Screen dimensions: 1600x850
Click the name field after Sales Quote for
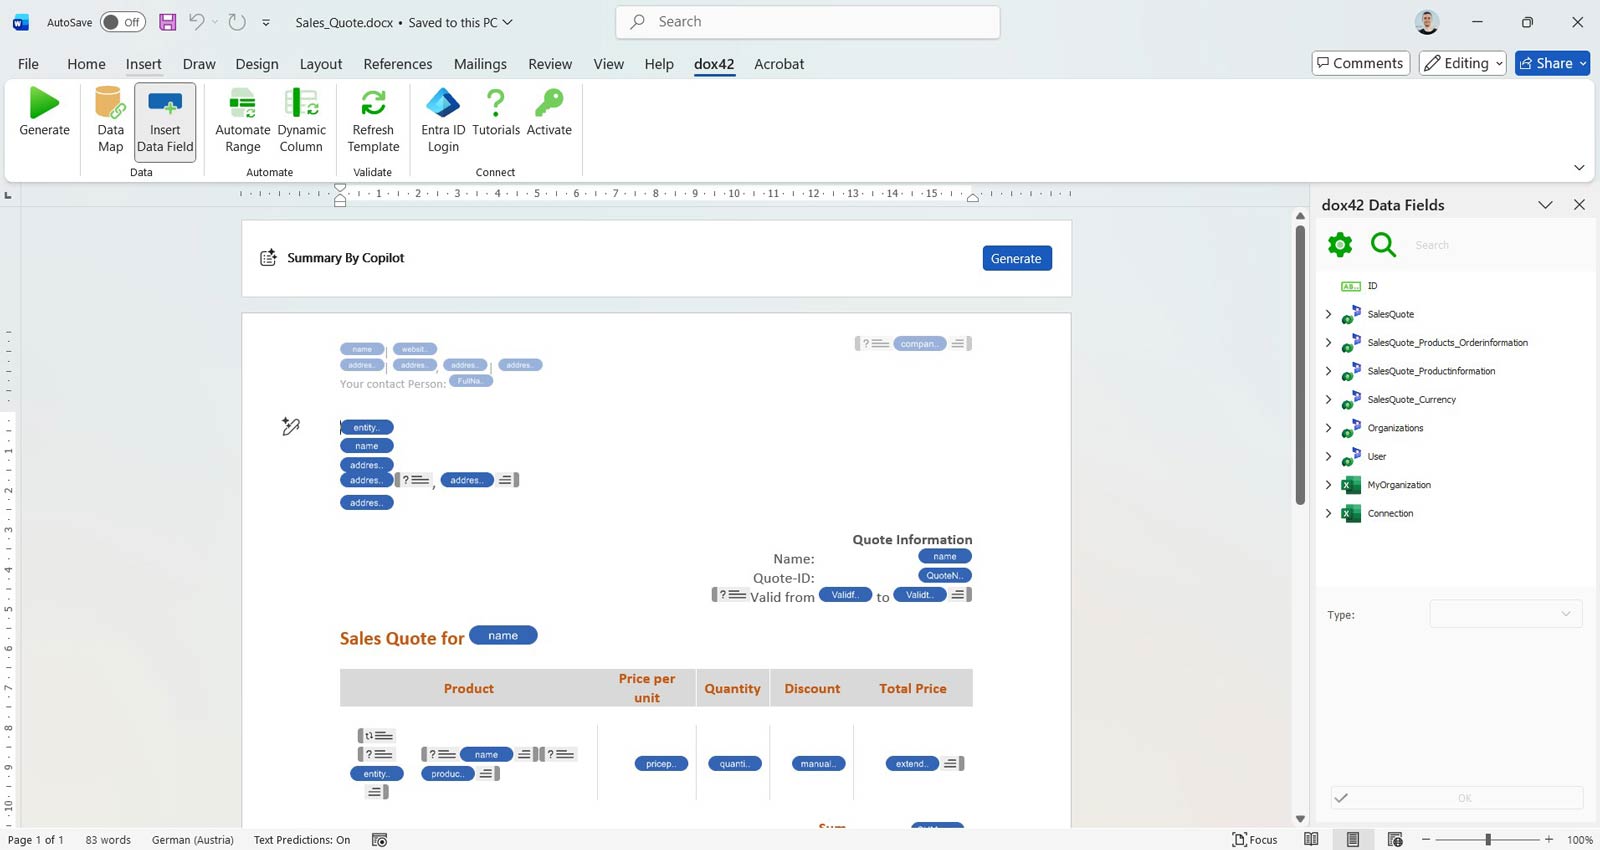coord(503,636)
